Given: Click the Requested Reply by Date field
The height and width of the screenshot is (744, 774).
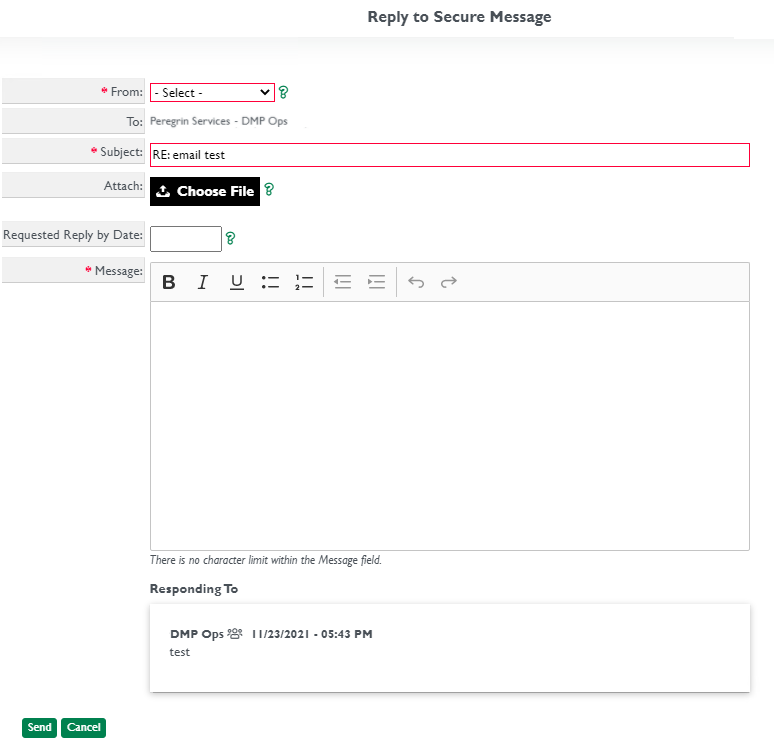Looking at the screenshot, I should click(x=186, y=239).
